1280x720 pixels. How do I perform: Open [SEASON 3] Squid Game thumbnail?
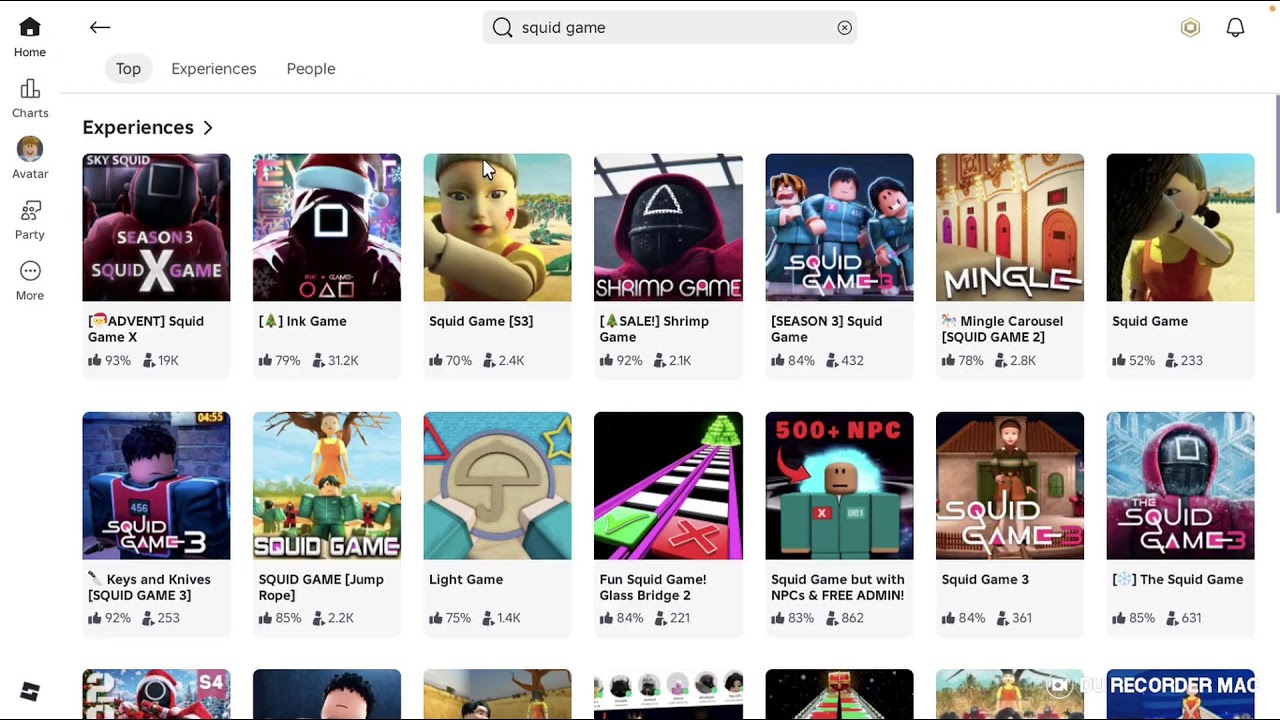[839, 227]
